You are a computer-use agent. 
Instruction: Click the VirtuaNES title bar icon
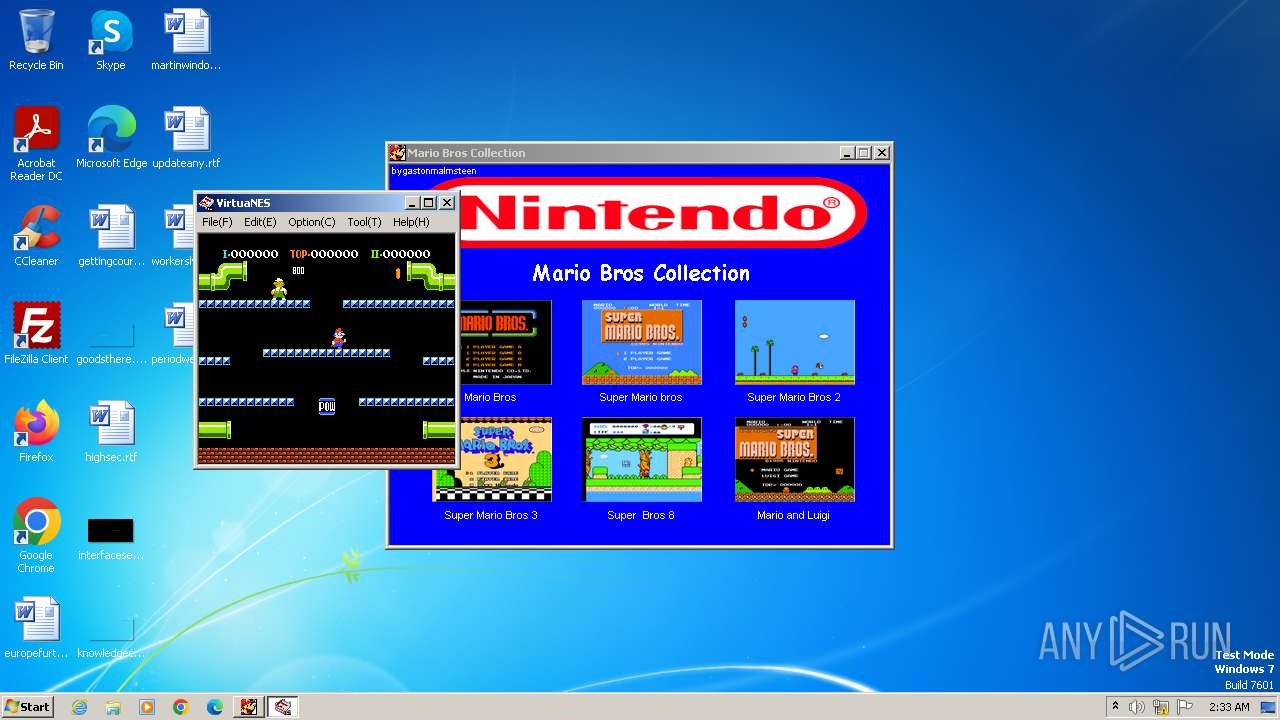click(x=207, y=203)
